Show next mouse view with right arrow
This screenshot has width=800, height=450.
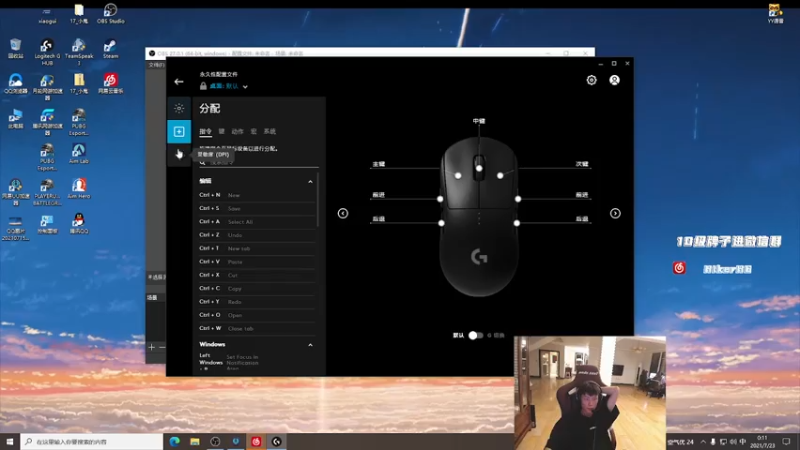[x=615, y=213]
